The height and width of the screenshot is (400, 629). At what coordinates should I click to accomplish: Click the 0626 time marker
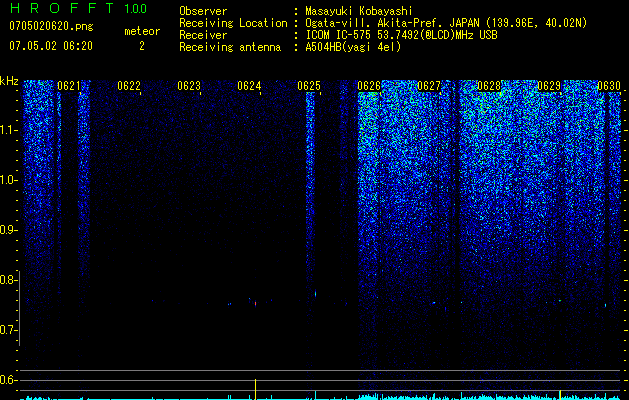[x=369, y=86]
